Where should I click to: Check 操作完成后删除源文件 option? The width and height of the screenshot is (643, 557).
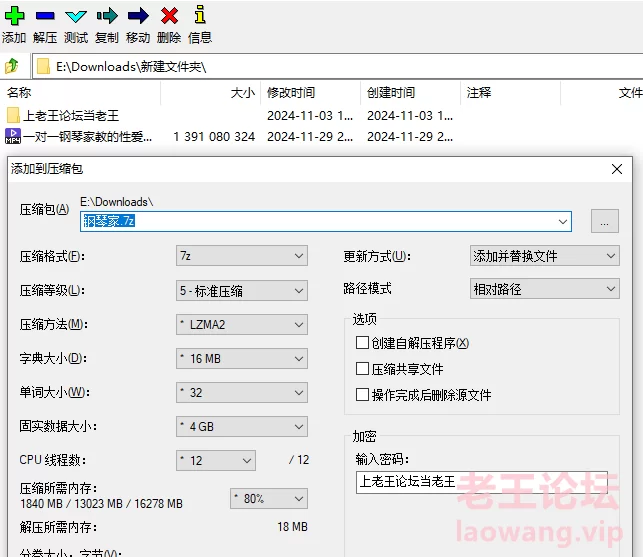click(x=363, y=395)
